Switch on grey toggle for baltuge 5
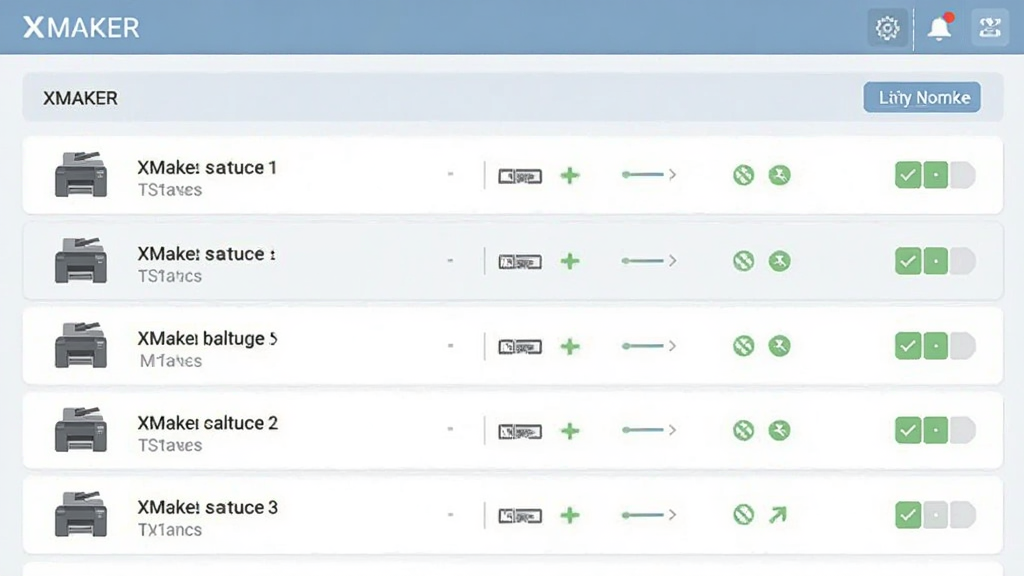Viewport: 1024px width, 576px height. pyautogui.click(x=963, y=345)
